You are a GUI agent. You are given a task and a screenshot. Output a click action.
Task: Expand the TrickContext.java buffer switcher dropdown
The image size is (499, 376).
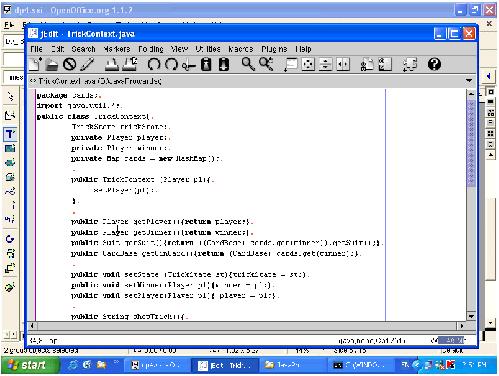469,81
